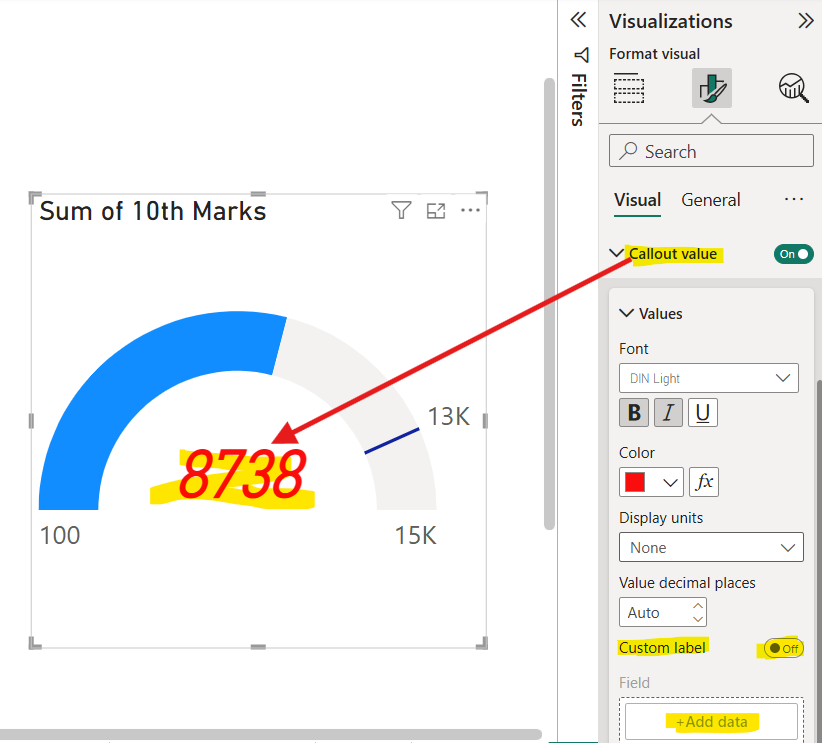Switch to the General tab
This screenshot has width=822, height=743.
point(710,200)
